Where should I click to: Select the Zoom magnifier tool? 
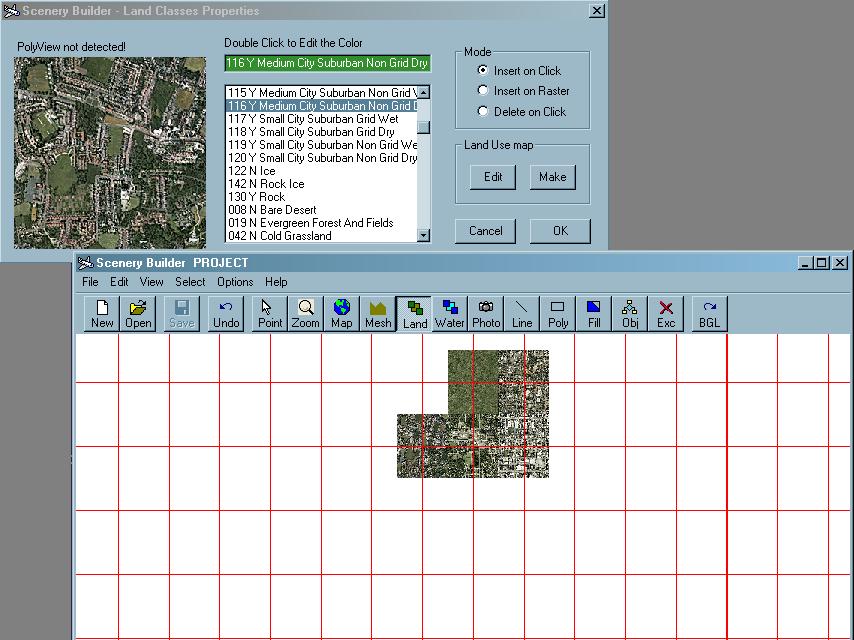(x=305, y=313)
